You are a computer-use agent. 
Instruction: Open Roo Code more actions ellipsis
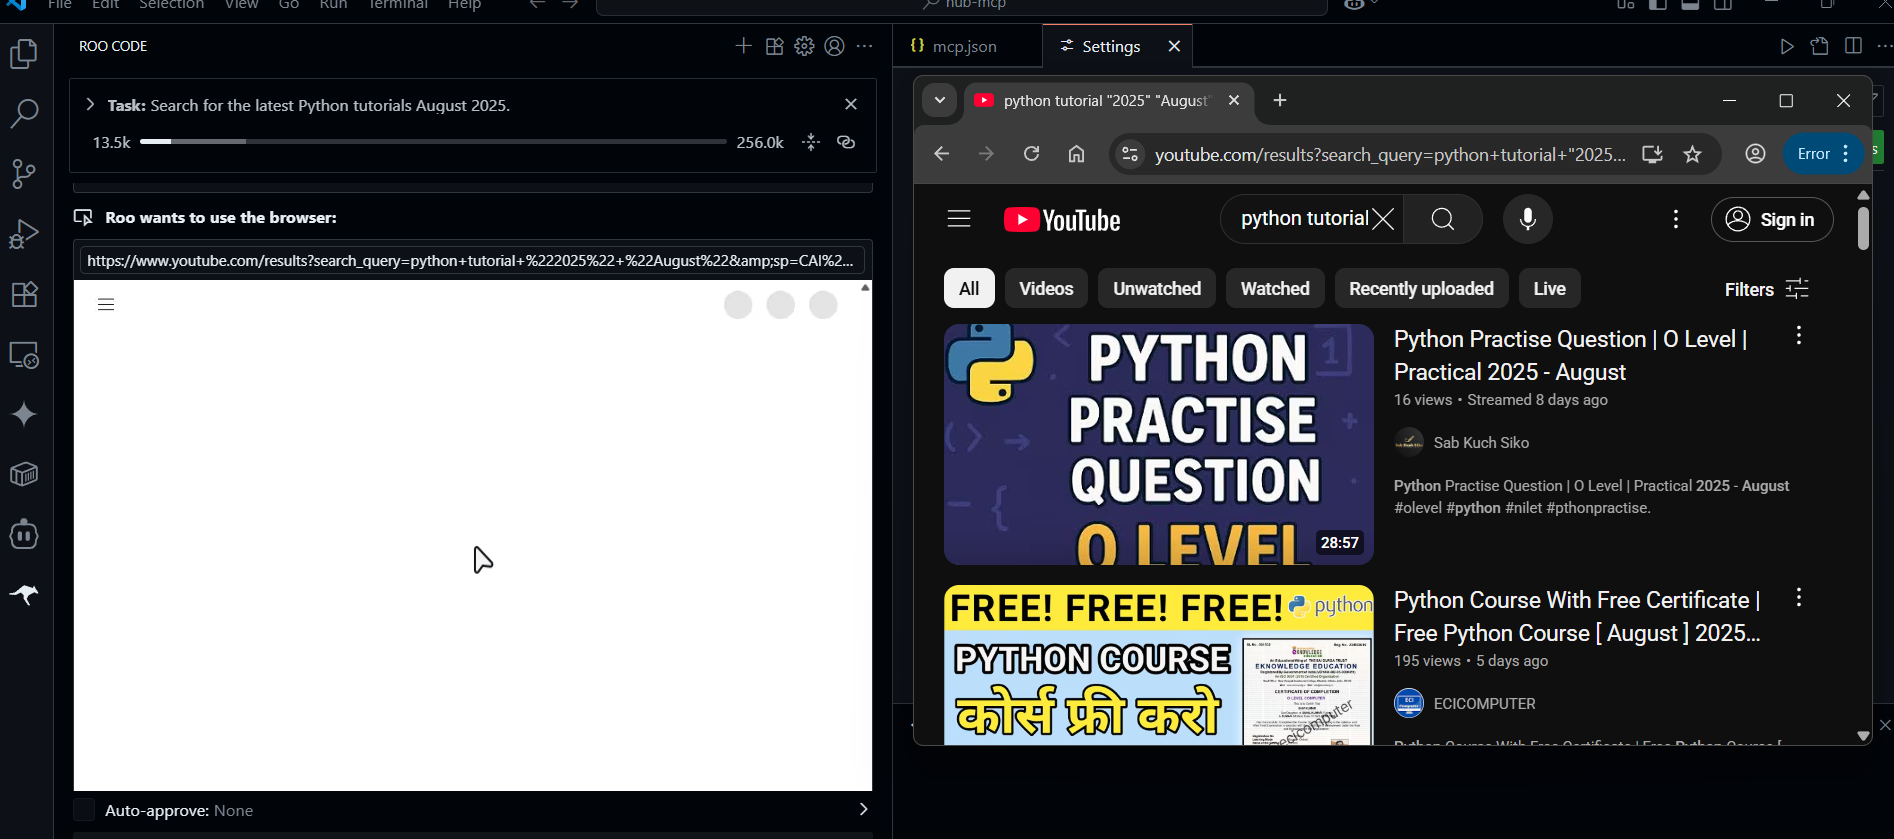(865, 46)
